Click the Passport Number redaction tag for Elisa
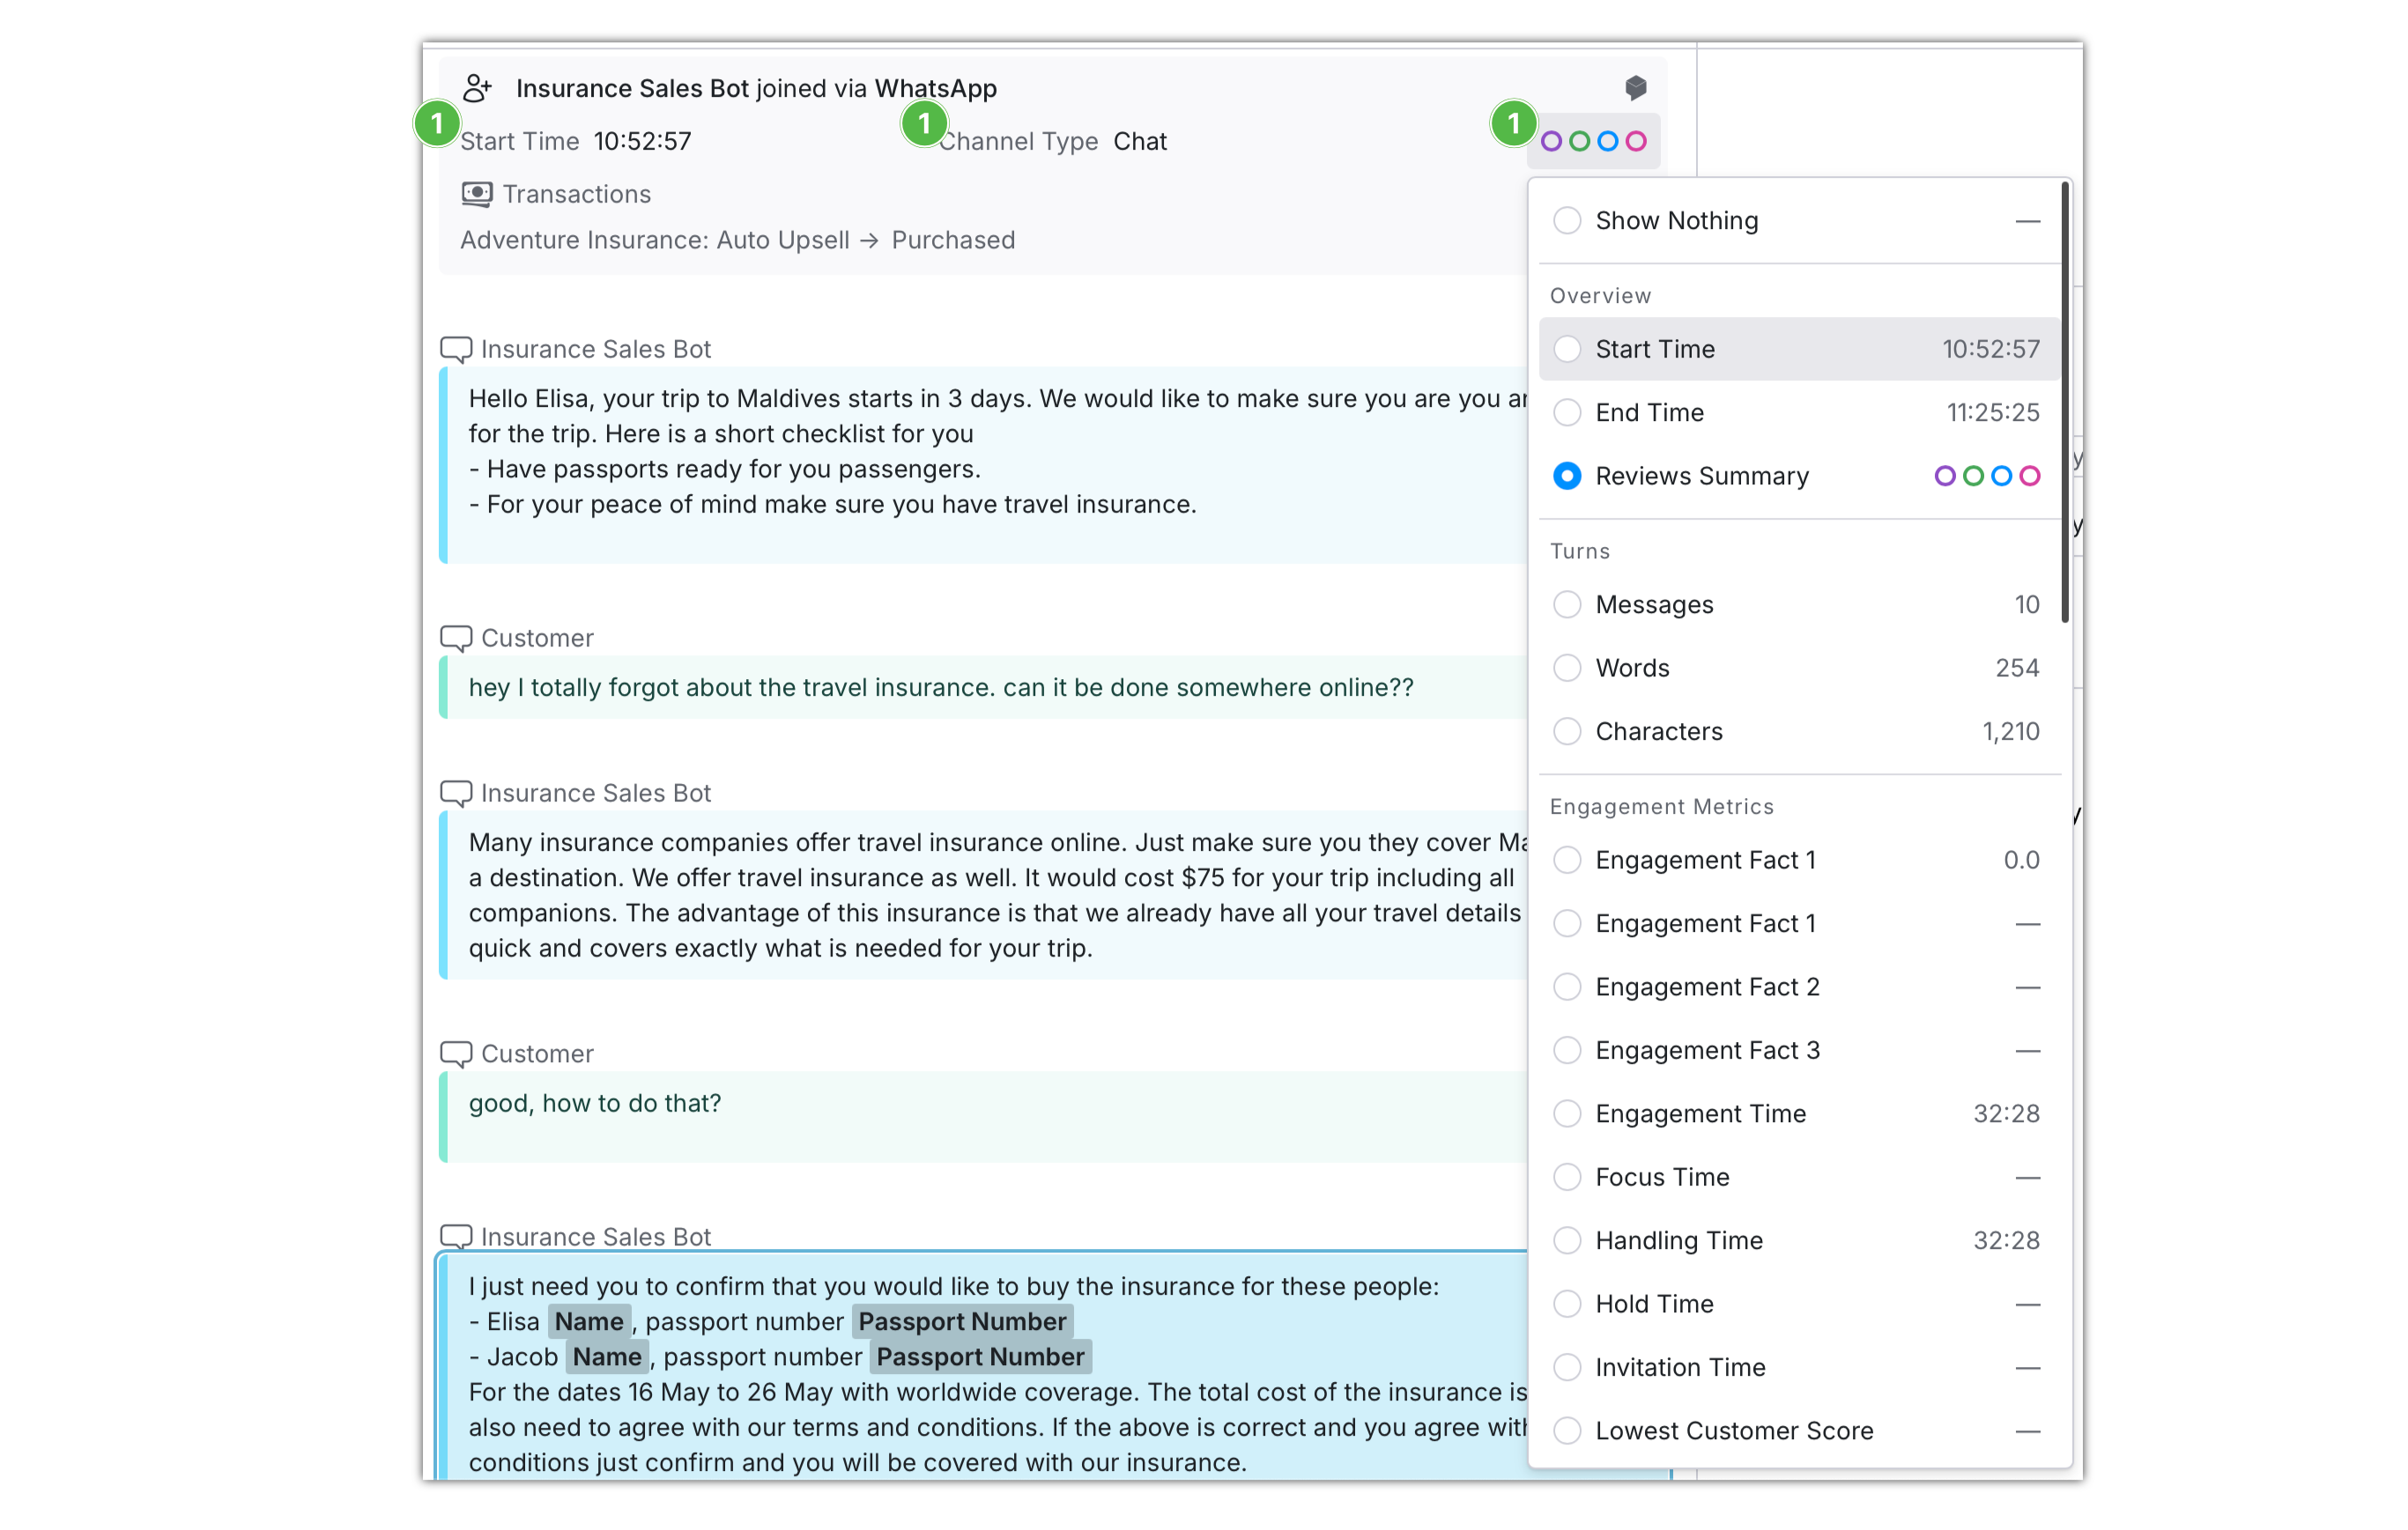This screenshot has height=1530, width=2408. (x=961, y=1322)
